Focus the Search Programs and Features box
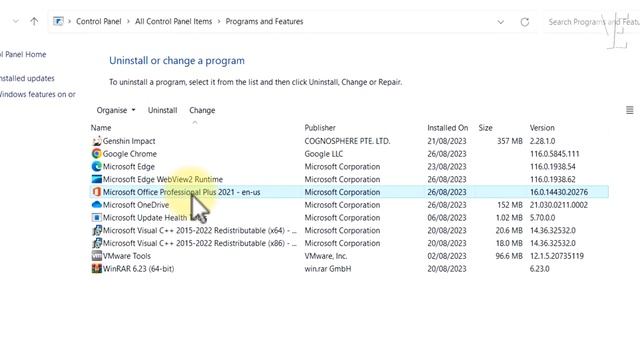The image size is (640, 360). tap(593, 22)
